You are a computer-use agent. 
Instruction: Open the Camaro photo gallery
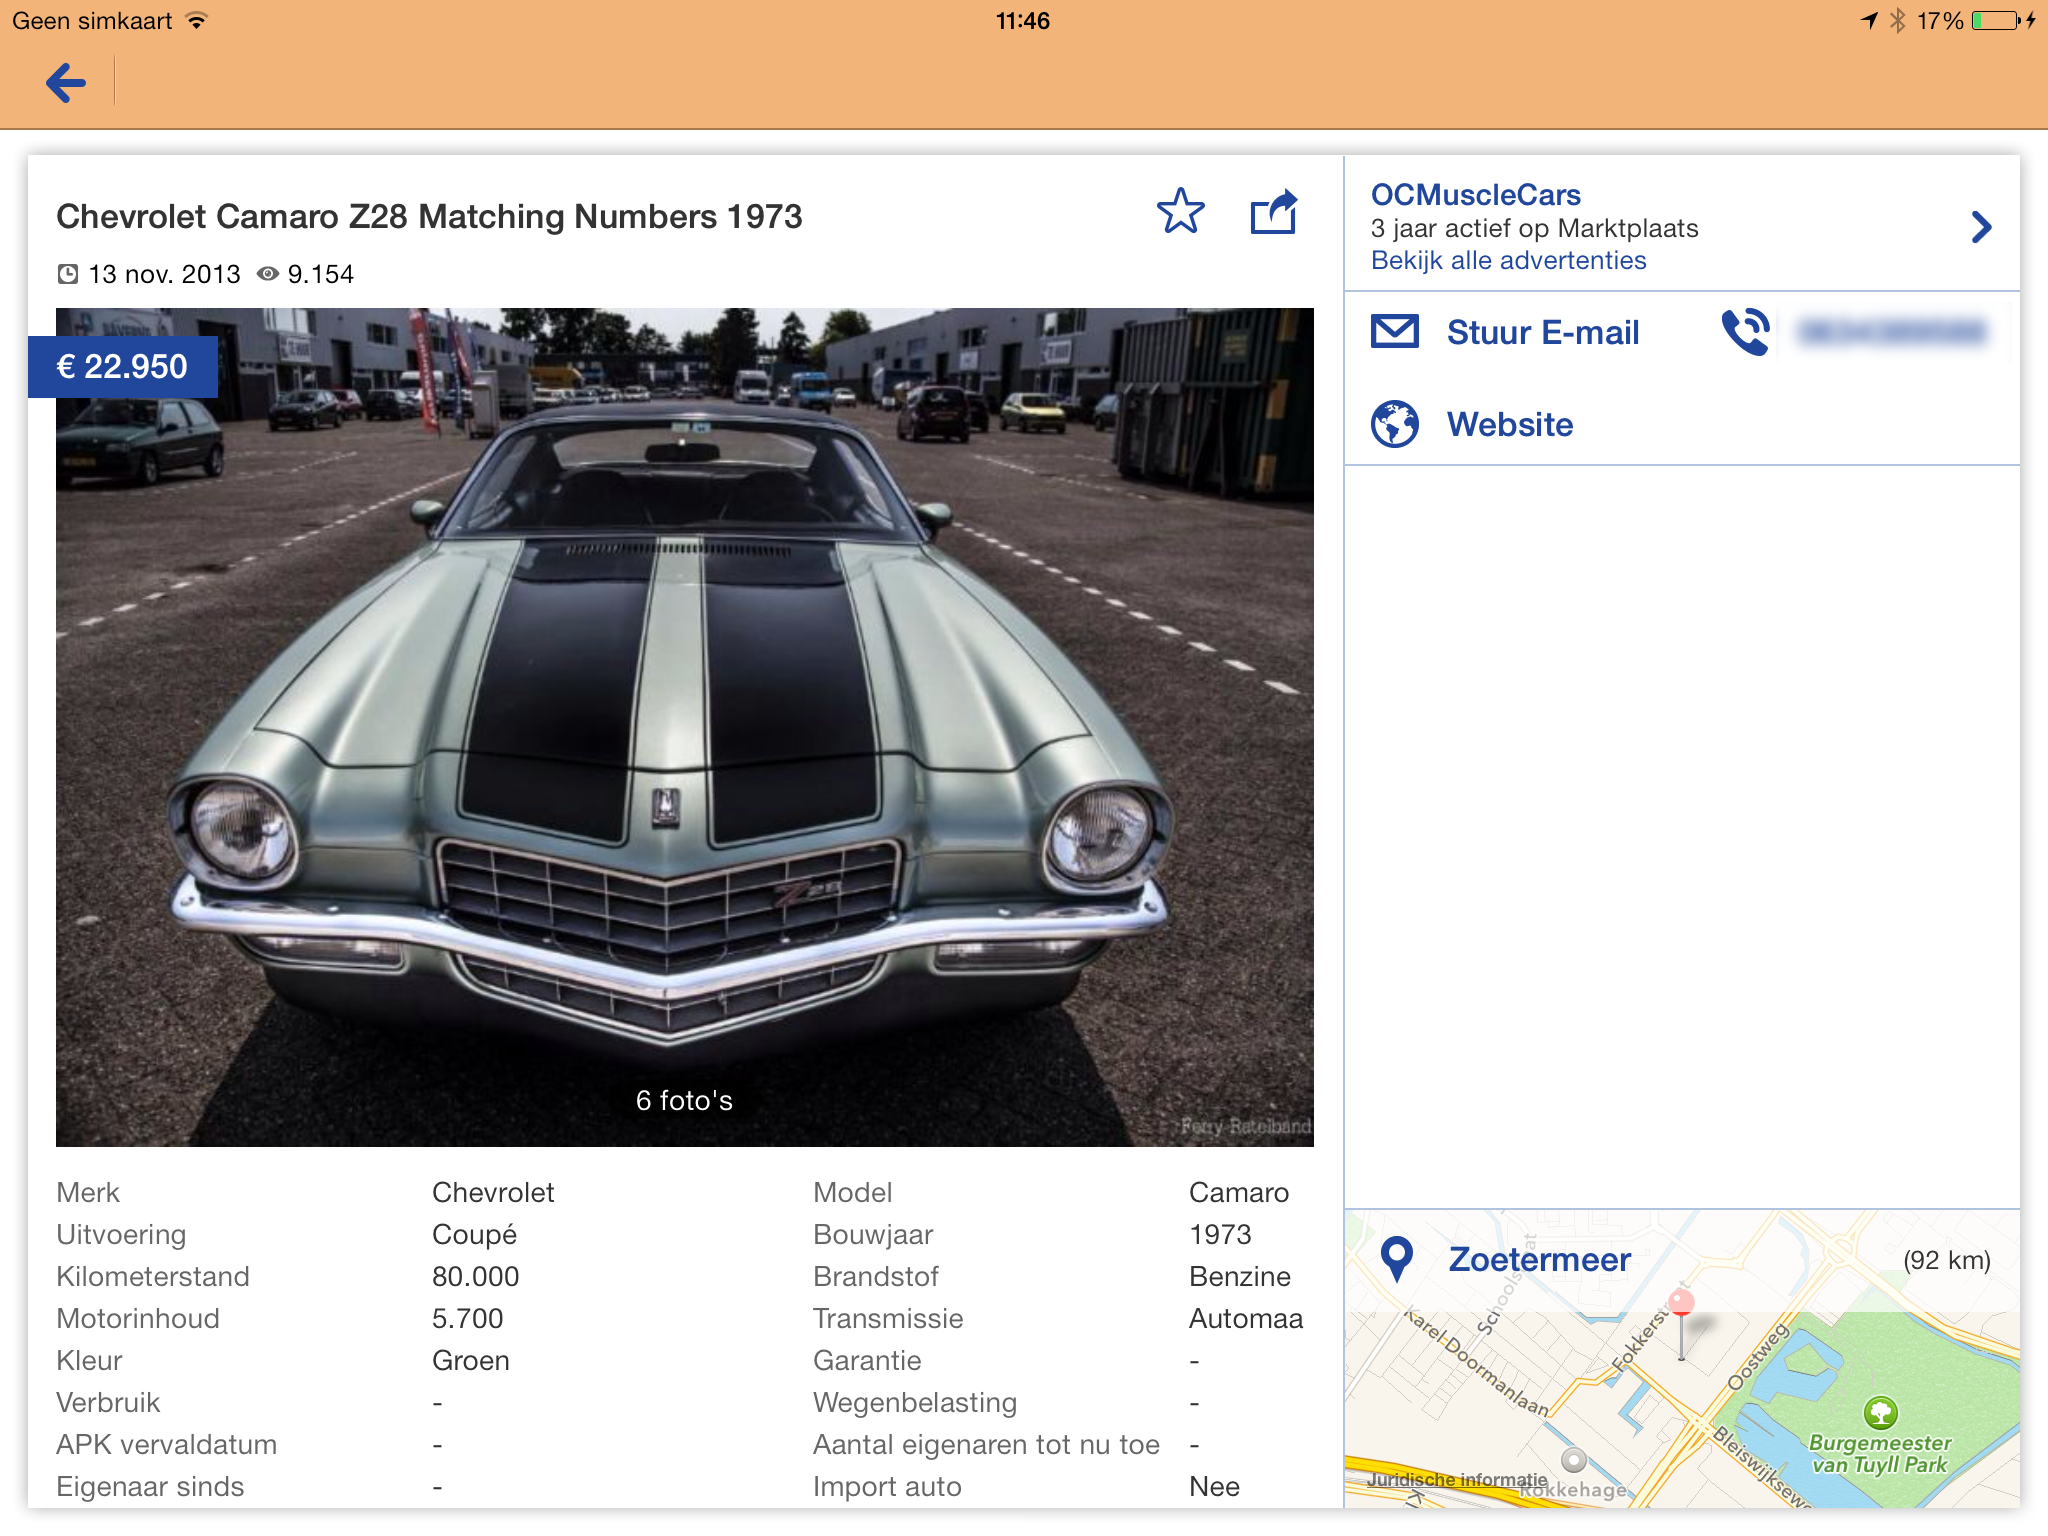pos(685,727)
